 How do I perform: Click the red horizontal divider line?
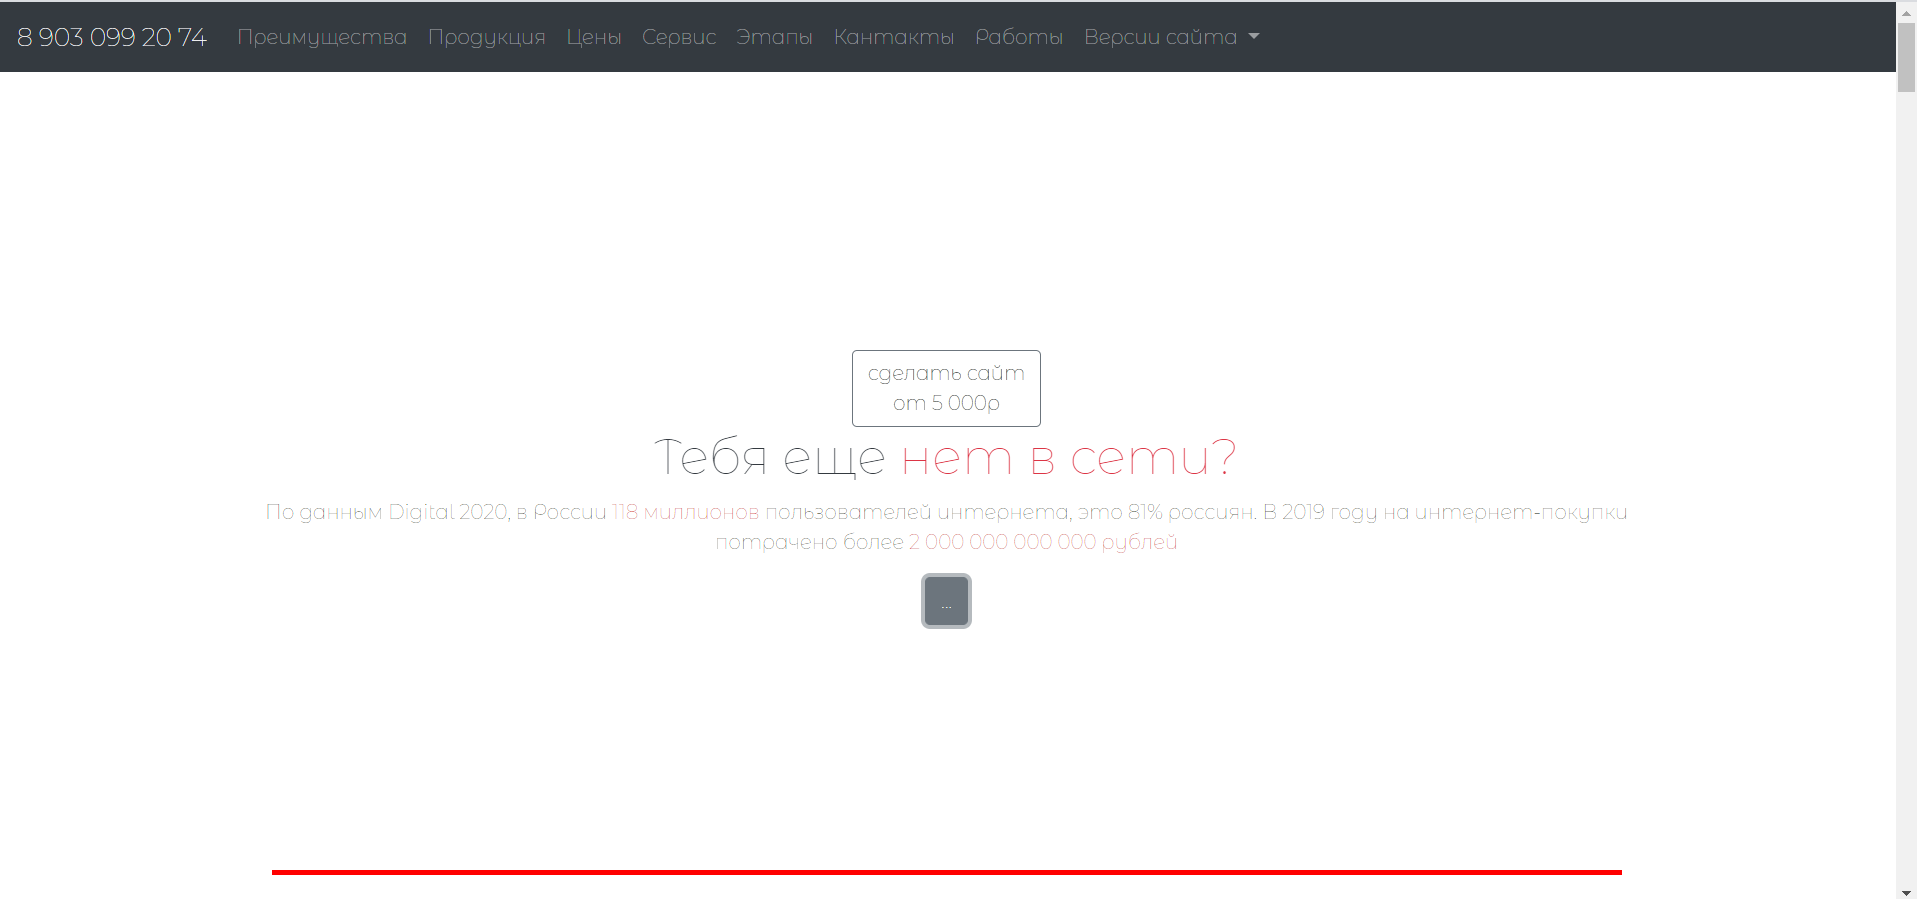[x=946, y=872]
